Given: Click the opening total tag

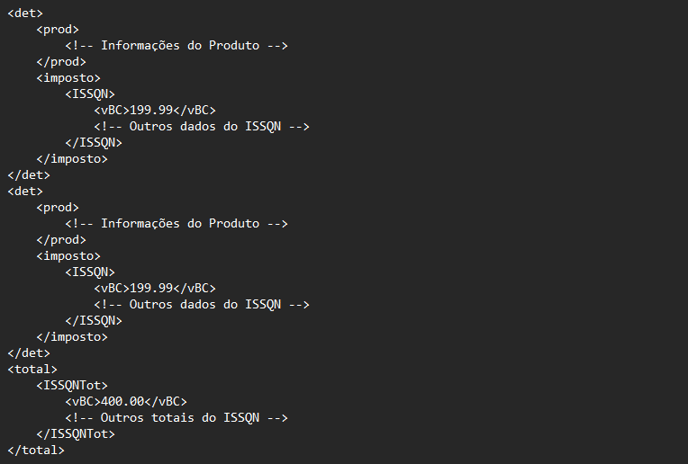Looking at the screenshot, I should [32, 369].
